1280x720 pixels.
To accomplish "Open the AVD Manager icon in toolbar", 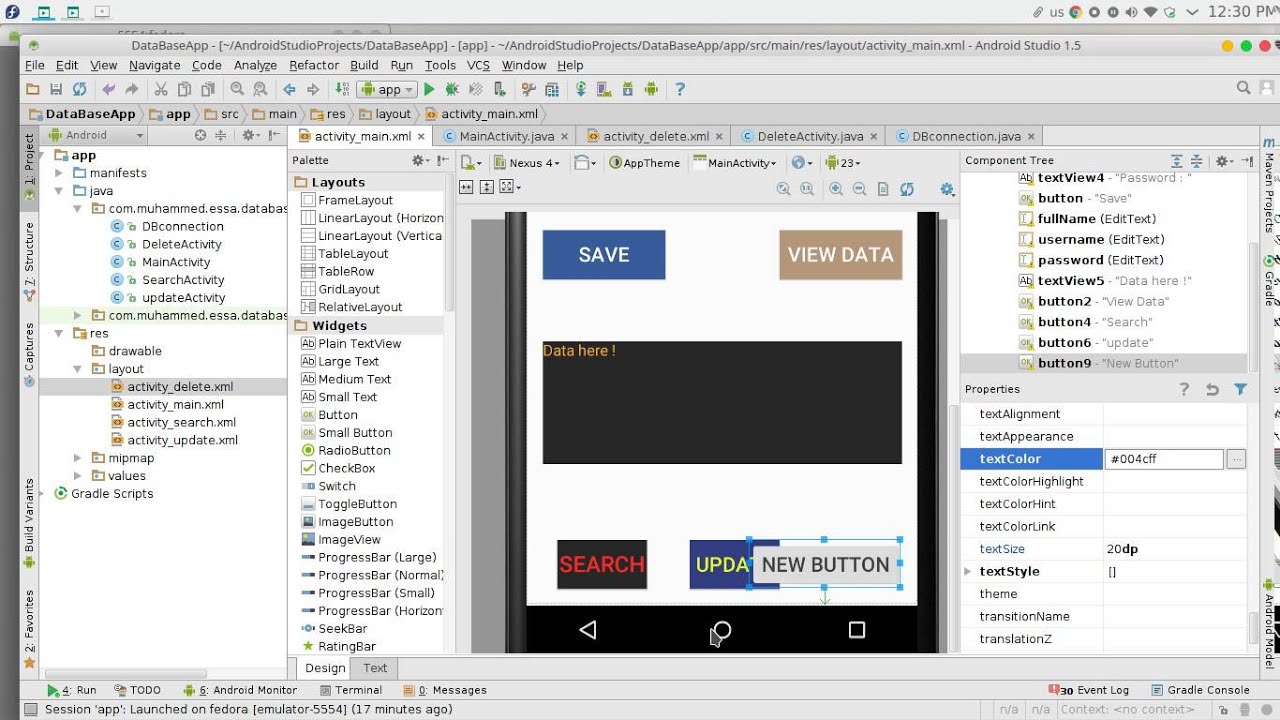I will (x=606, y=89).
